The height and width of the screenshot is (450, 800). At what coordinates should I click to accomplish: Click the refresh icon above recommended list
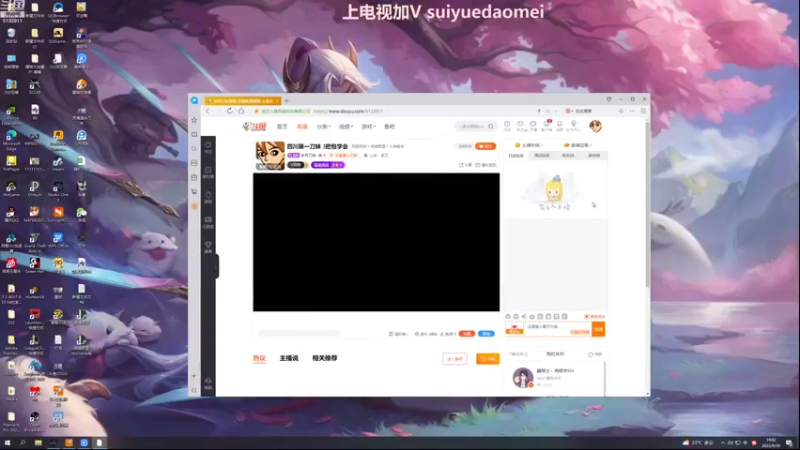click(x=590, y=354)
